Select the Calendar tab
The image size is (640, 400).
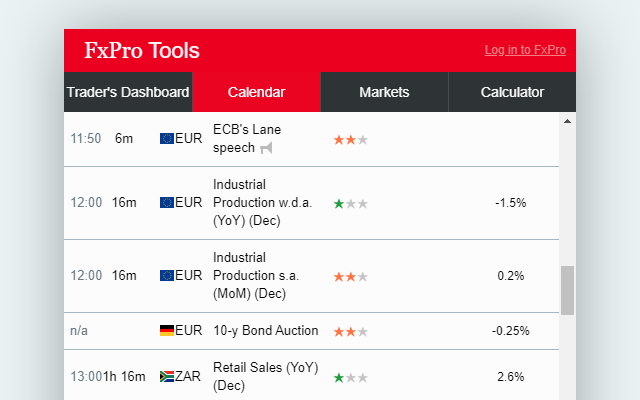coord(256,92)
